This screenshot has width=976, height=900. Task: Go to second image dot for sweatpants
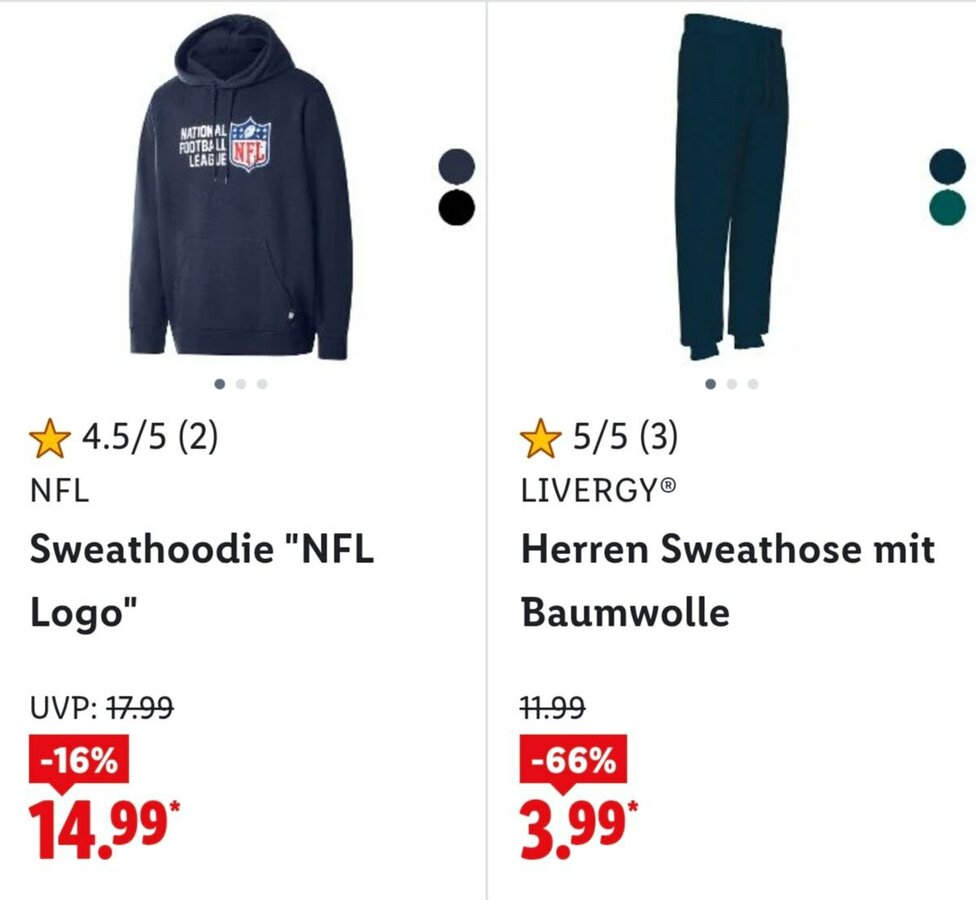732,383
